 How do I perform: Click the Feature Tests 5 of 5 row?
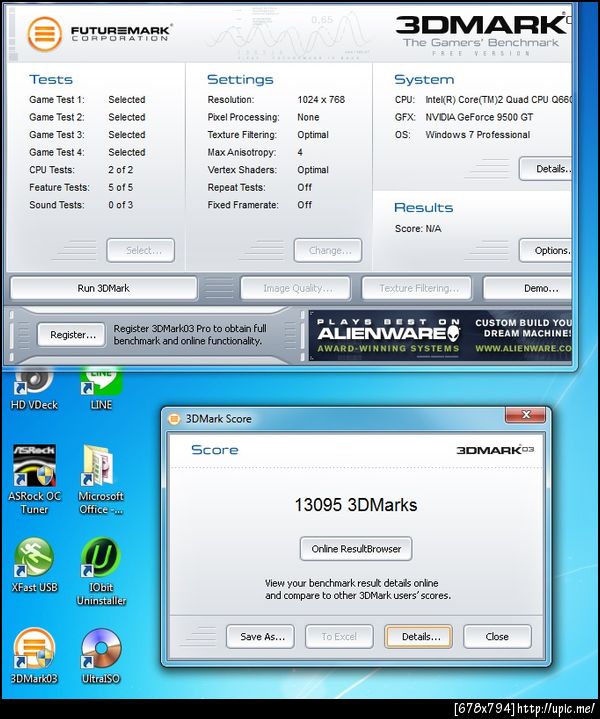[81, 187]
